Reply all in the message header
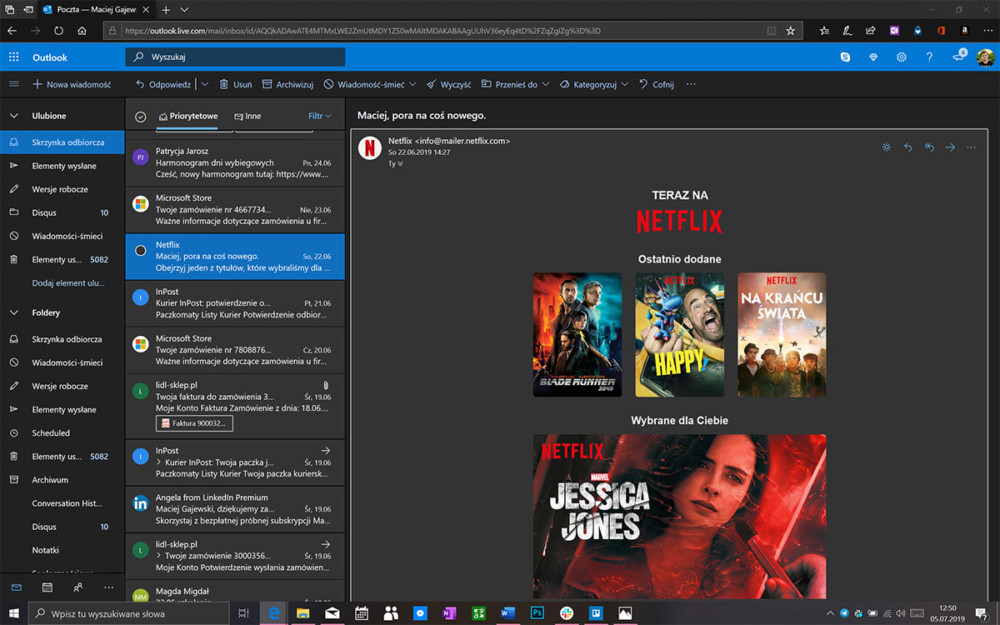 (929, 147)
